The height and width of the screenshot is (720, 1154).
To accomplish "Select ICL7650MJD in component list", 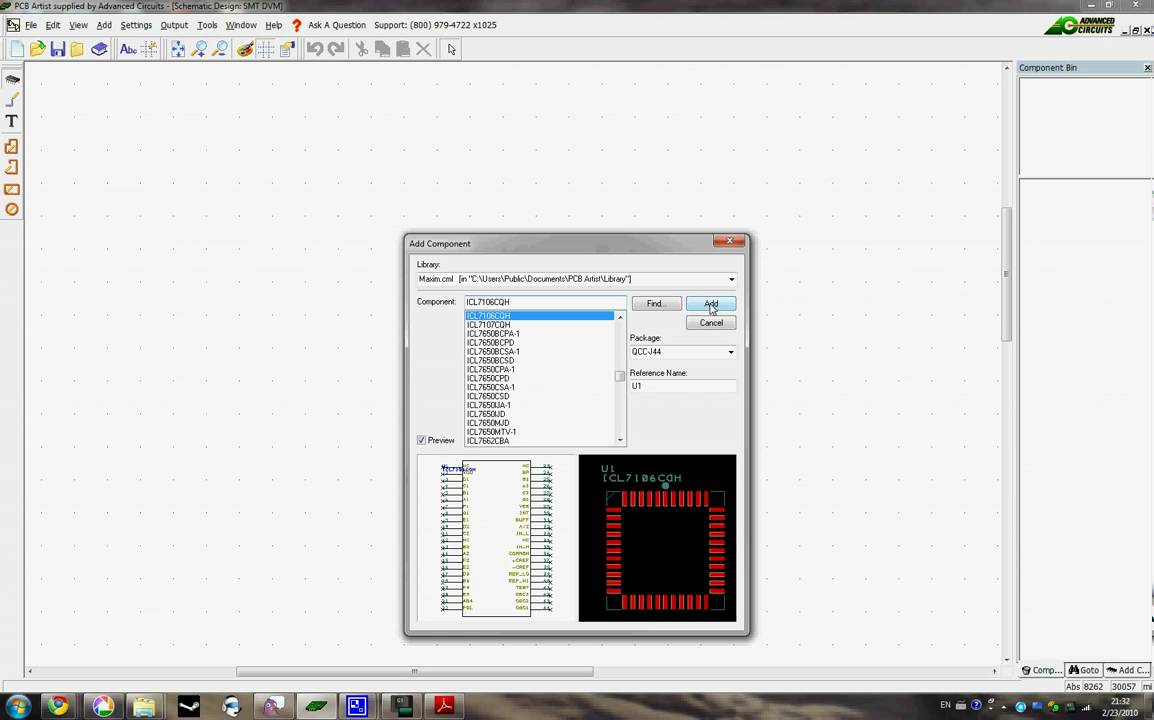I will point(488,423).
